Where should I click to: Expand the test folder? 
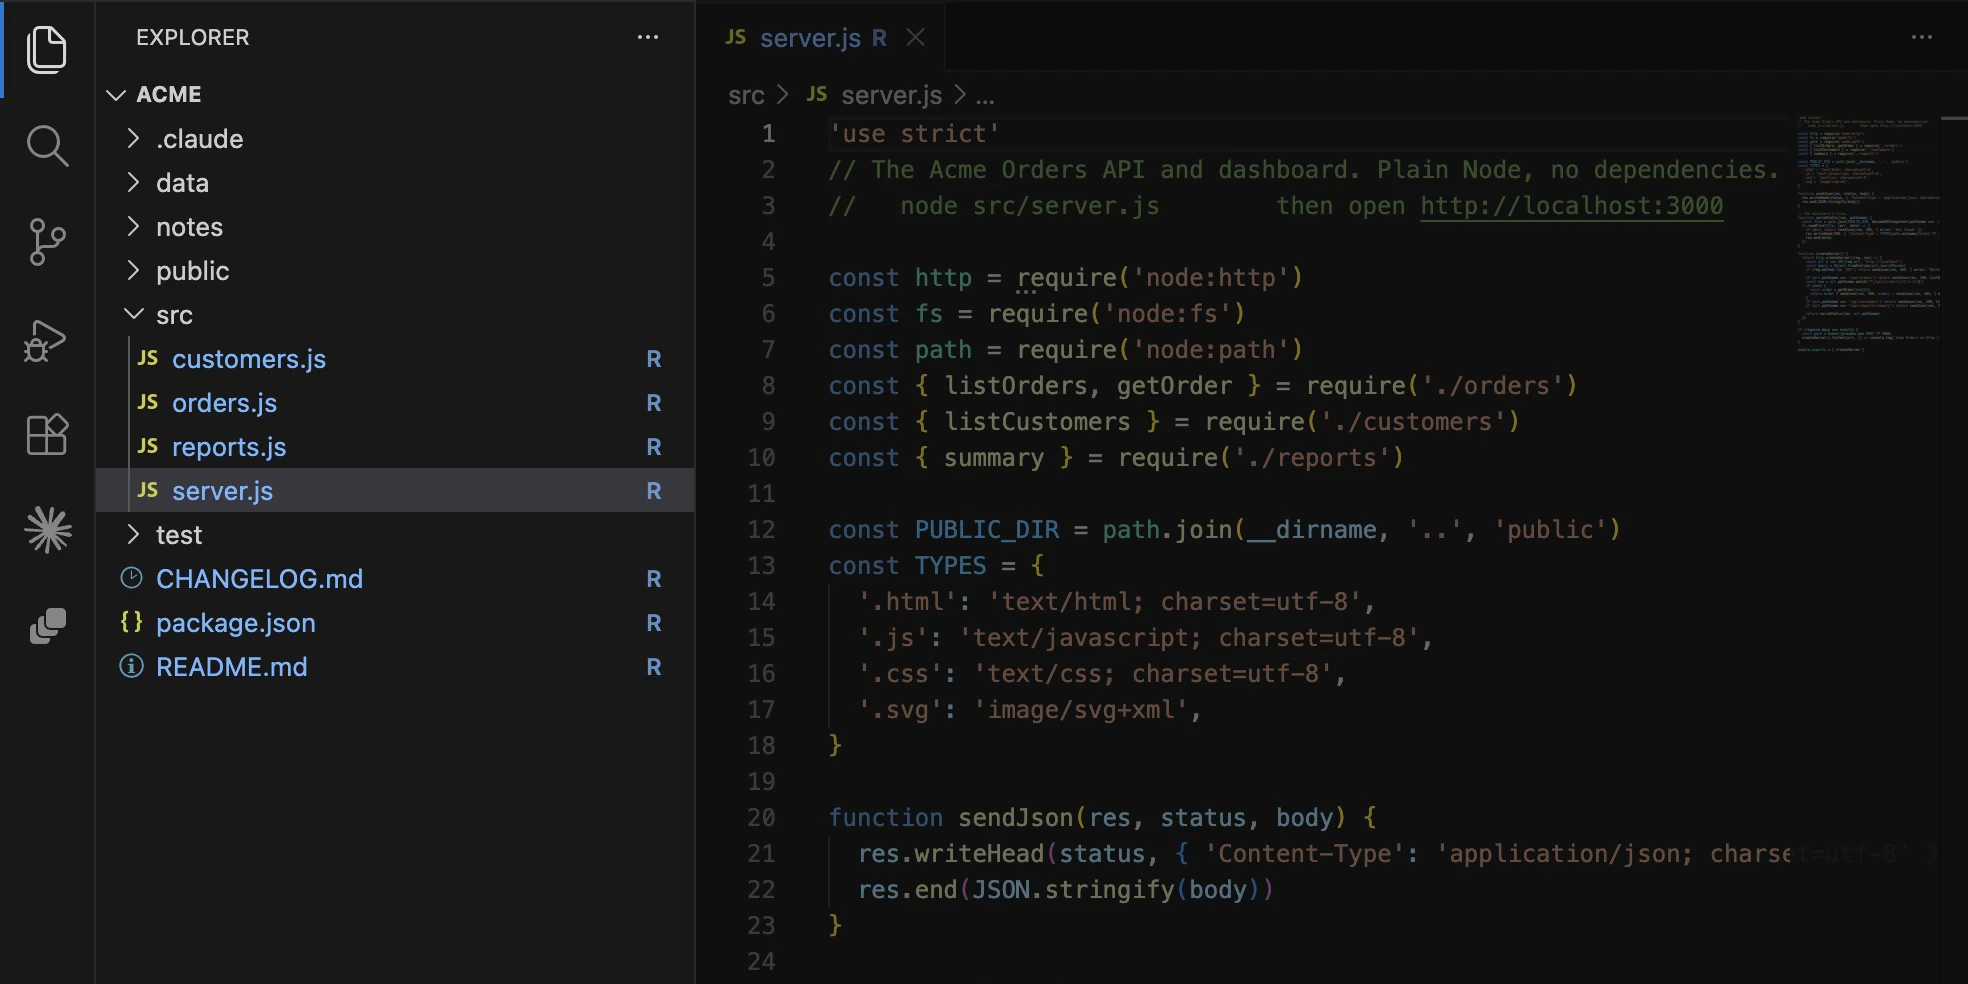click(134, 534)
